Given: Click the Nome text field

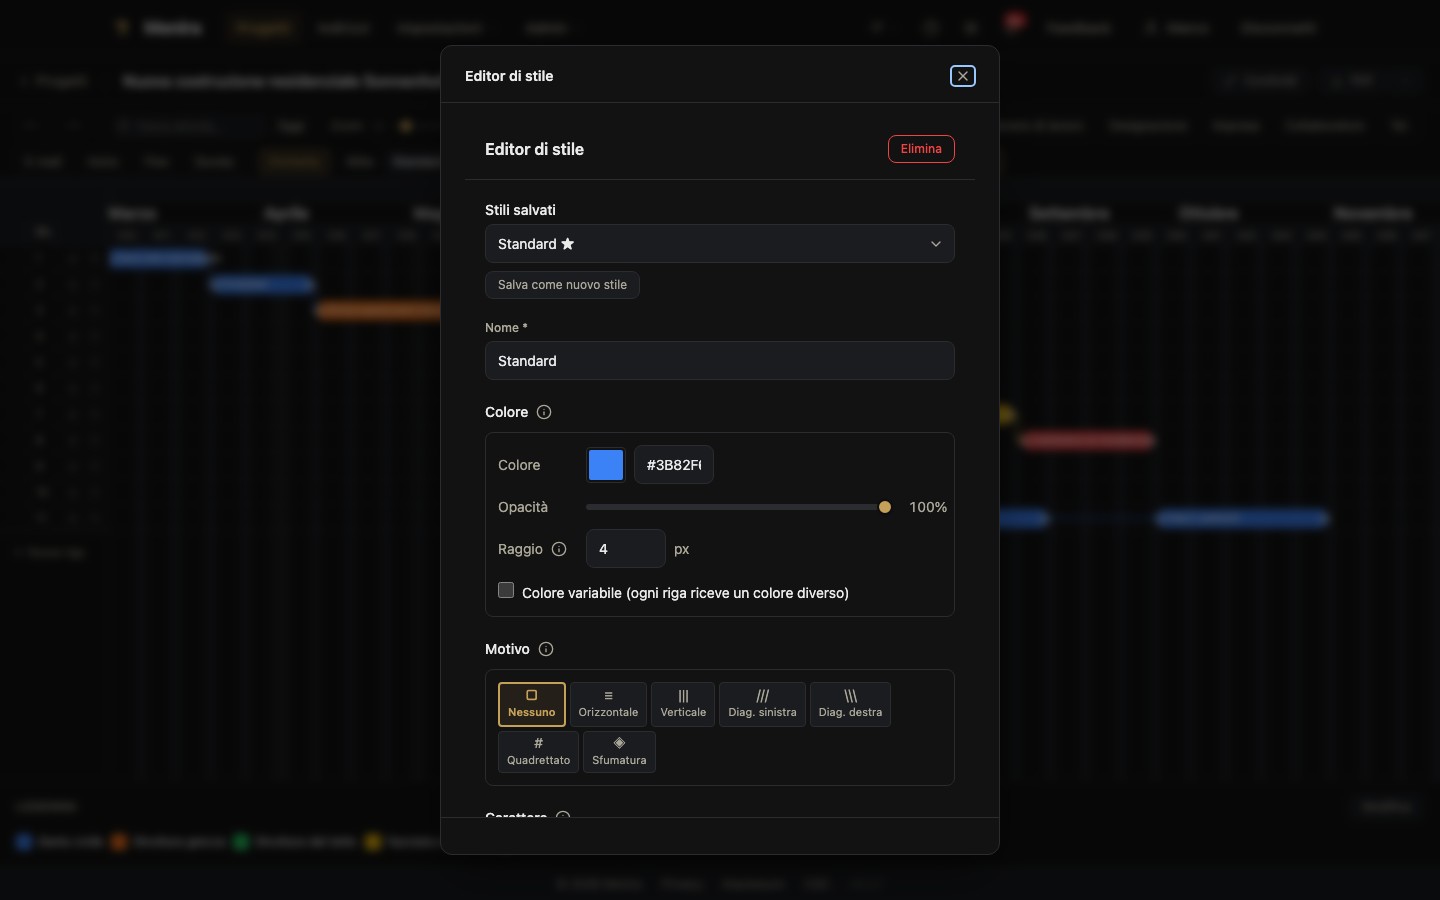Looking at the screenshot, I should 720,361.
